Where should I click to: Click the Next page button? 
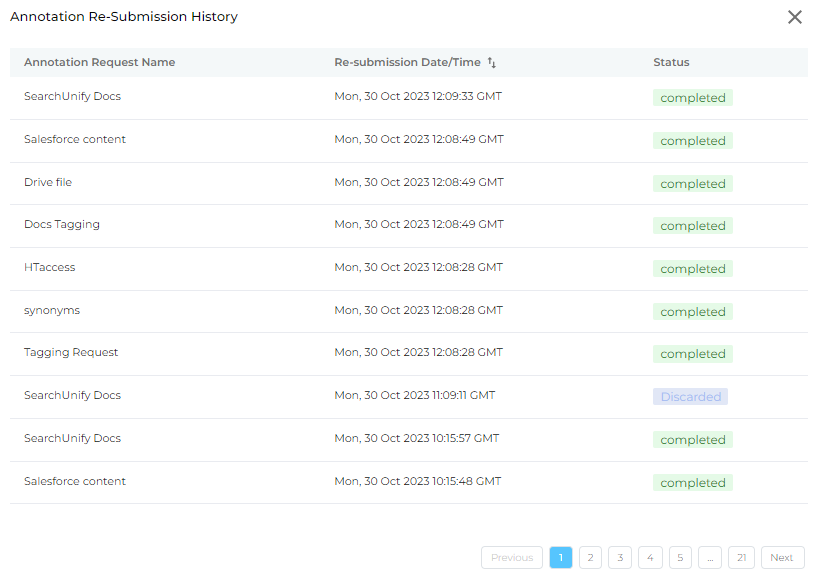click(782, 557)
